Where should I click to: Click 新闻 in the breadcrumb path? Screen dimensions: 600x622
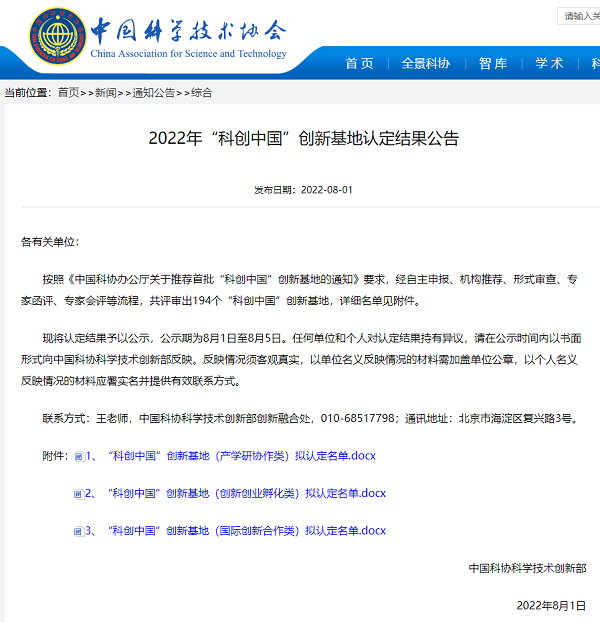[105, 93]
